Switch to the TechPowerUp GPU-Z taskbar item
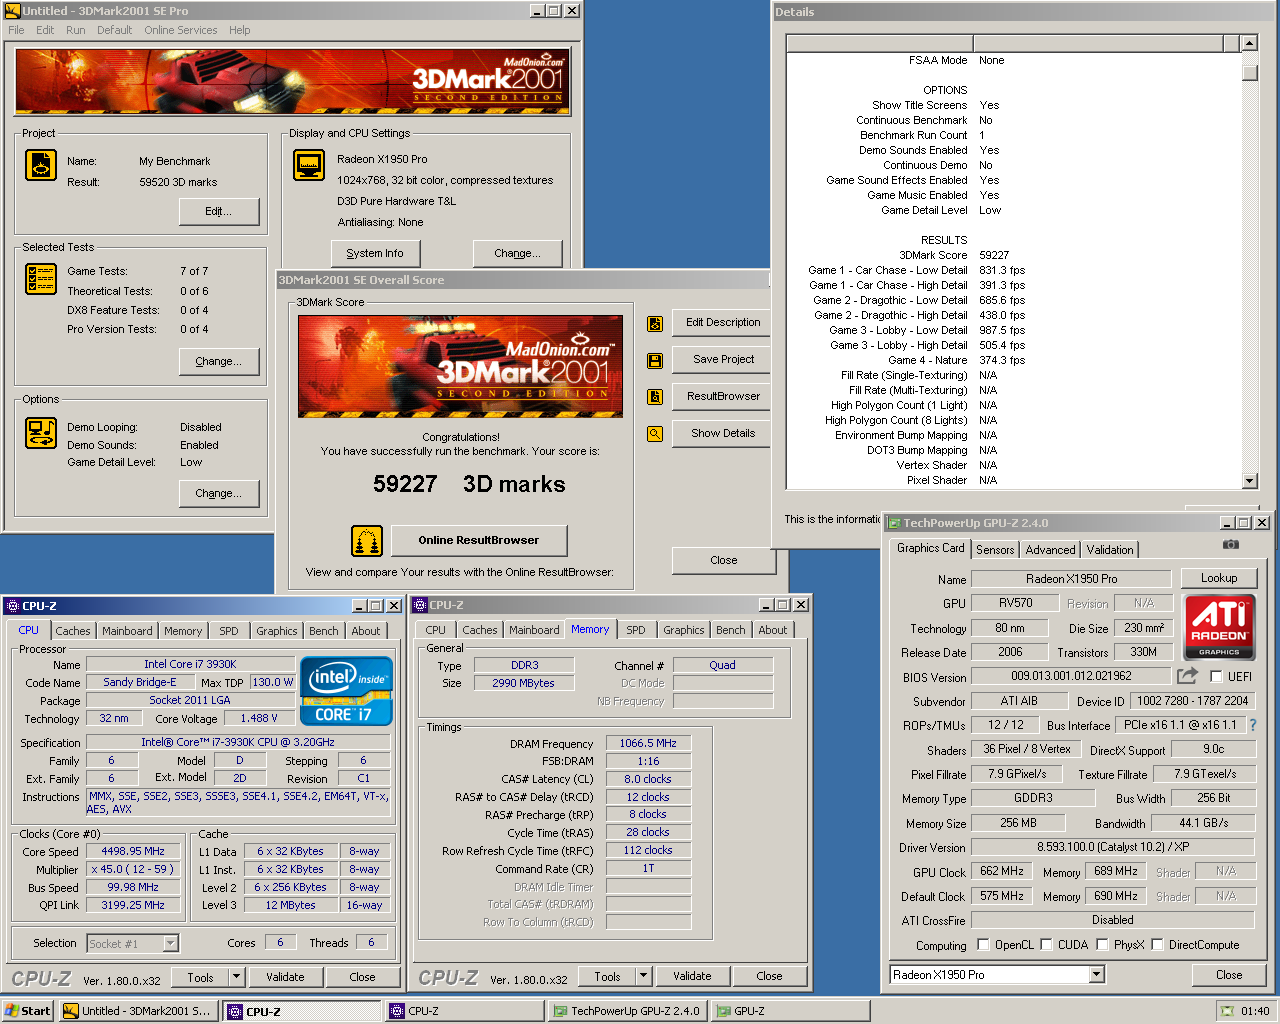The width and height of the screenshot is (1280, 1024). point(627,1011)
